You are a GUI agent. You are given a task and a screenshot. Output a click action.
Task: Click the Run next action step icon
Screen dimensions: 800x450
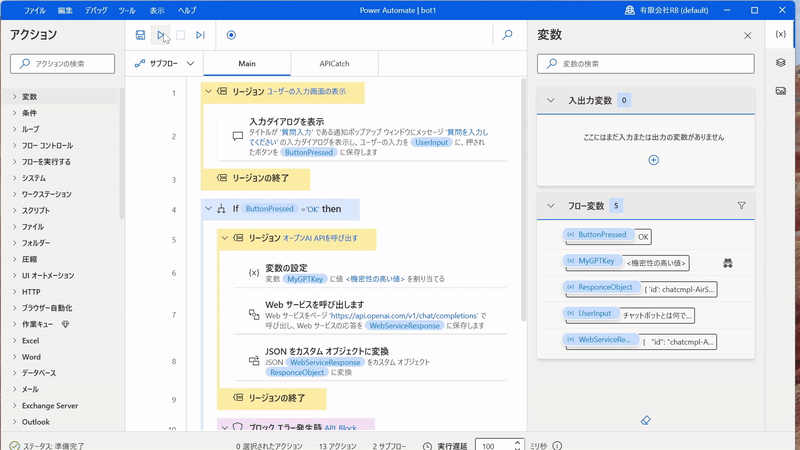point(200,35)
